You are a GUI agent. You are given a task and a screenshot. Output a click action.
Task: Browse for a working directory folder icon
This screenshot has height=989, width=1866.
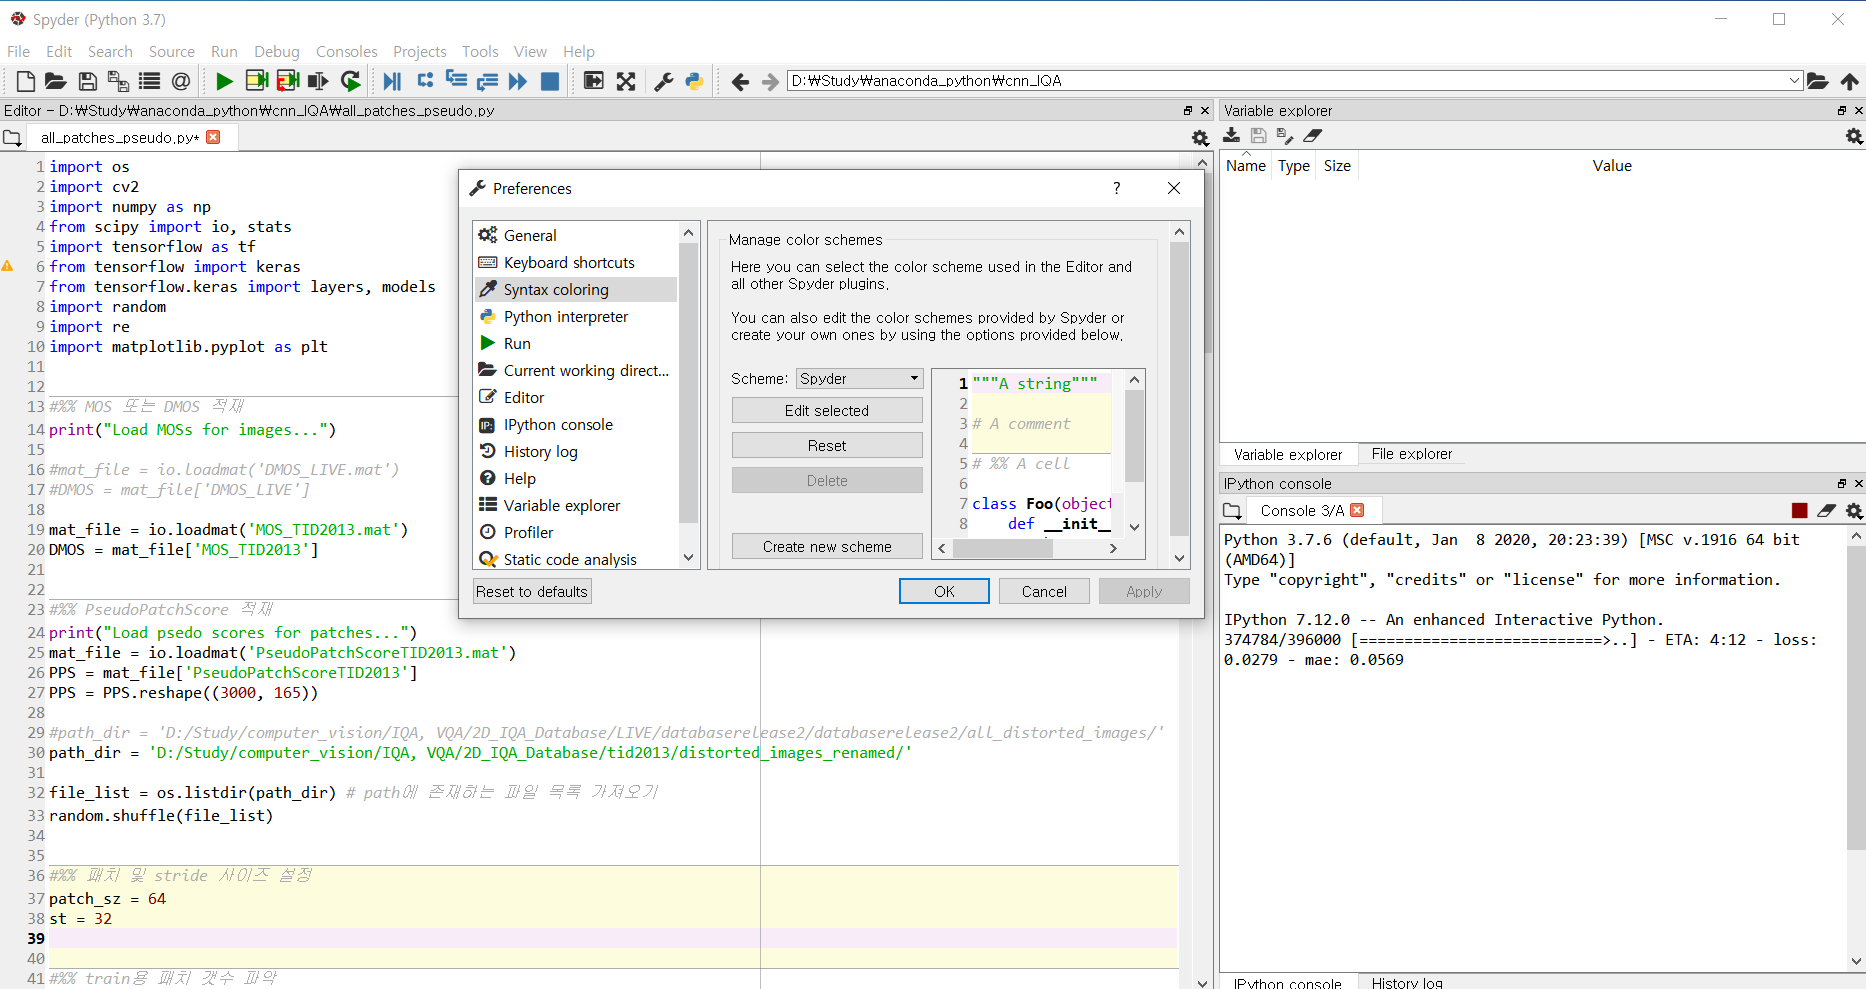tap(1818, 81)
